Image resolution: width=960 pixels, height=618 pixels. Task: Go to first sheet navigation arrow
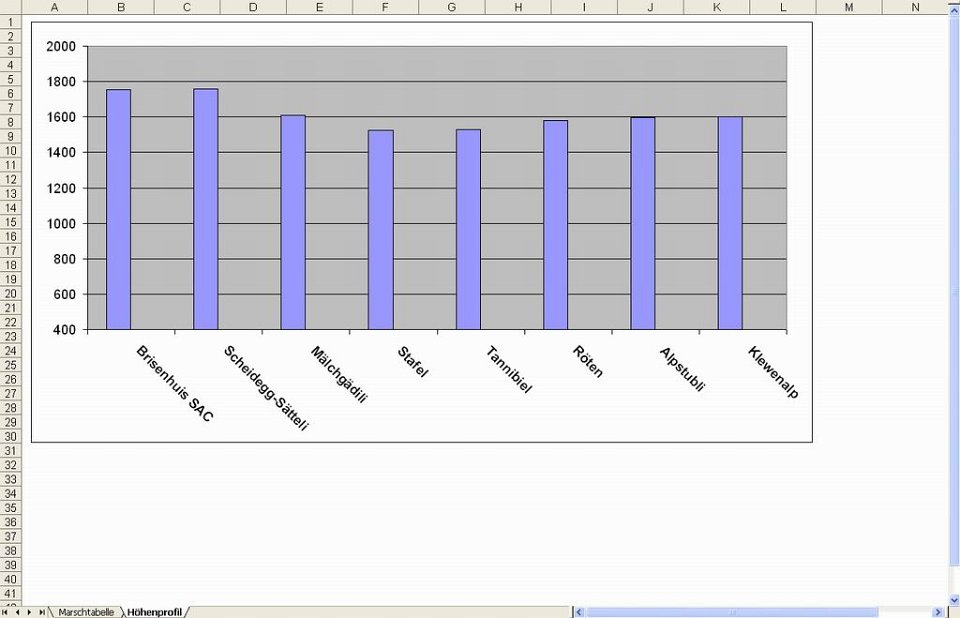tap(6, 612)
